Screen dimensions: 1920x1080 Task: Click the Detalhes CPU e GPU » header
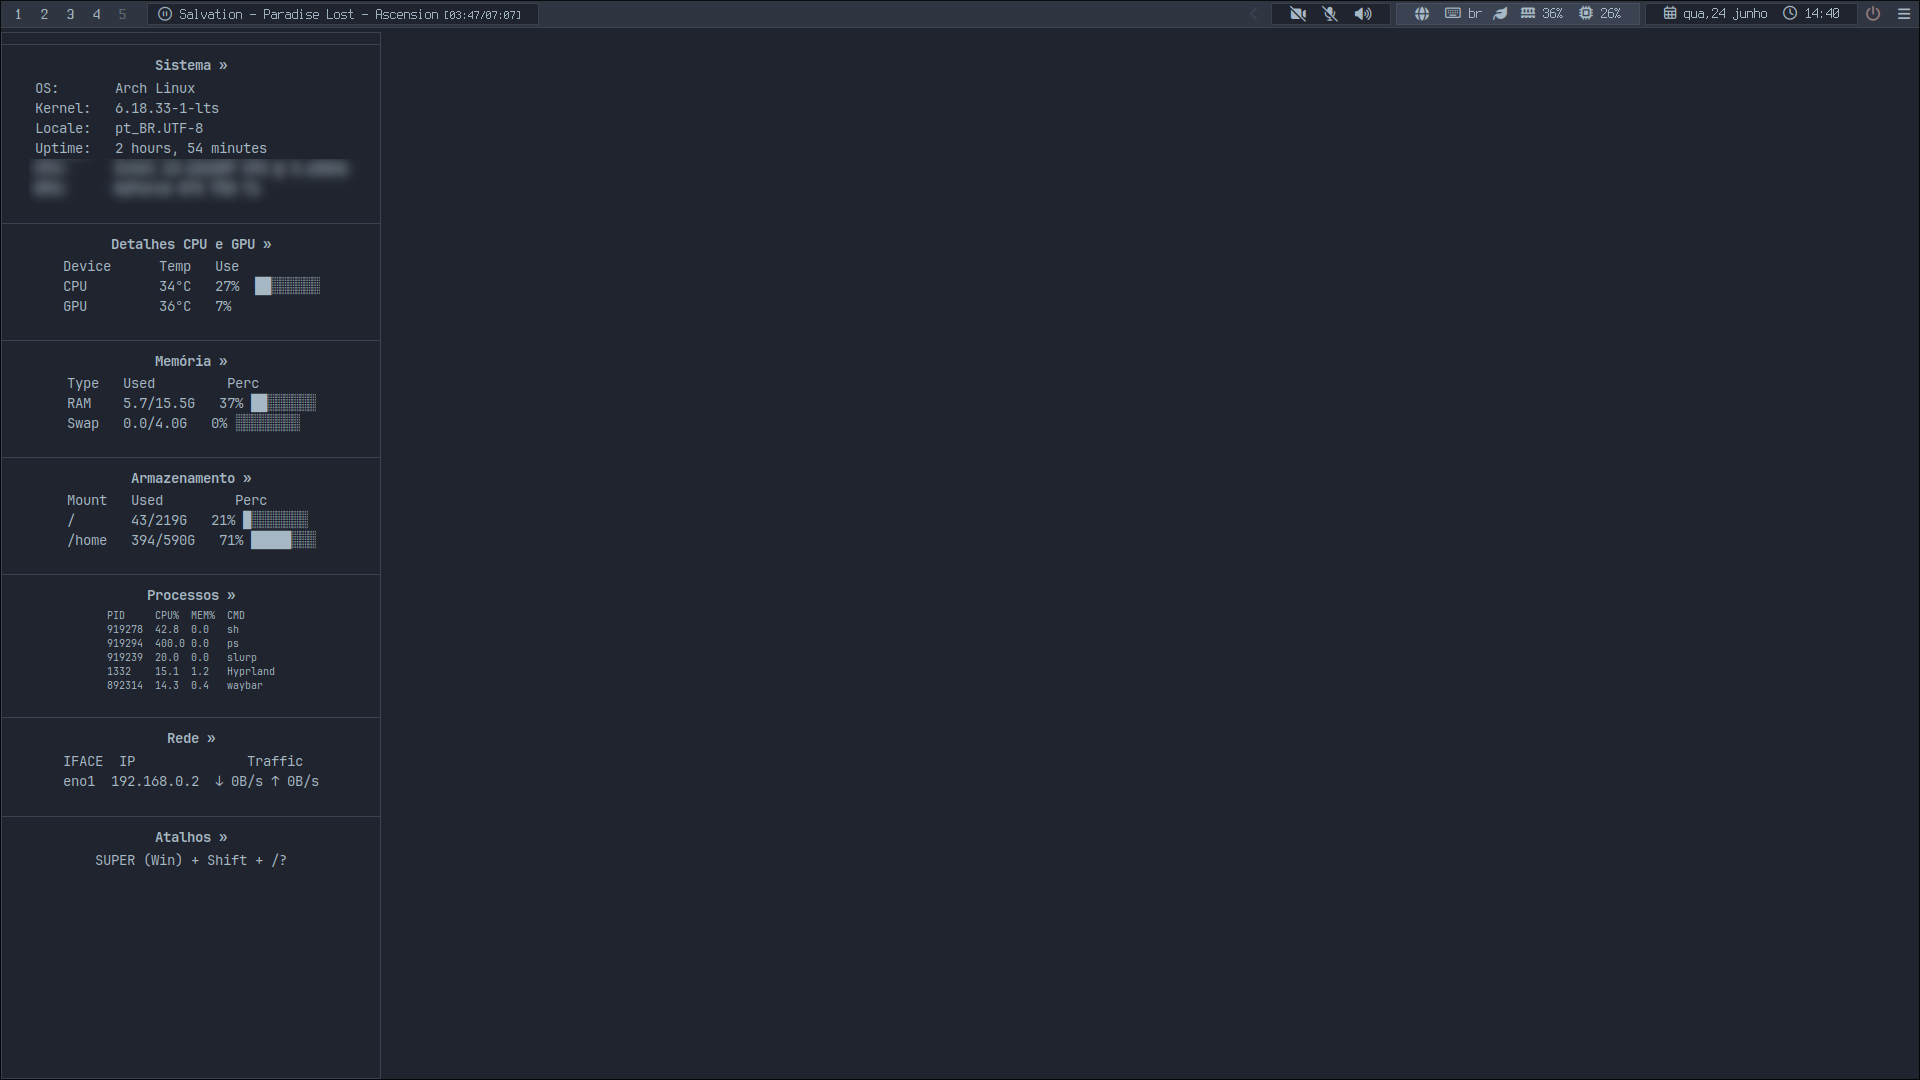(x=191, y=244)
